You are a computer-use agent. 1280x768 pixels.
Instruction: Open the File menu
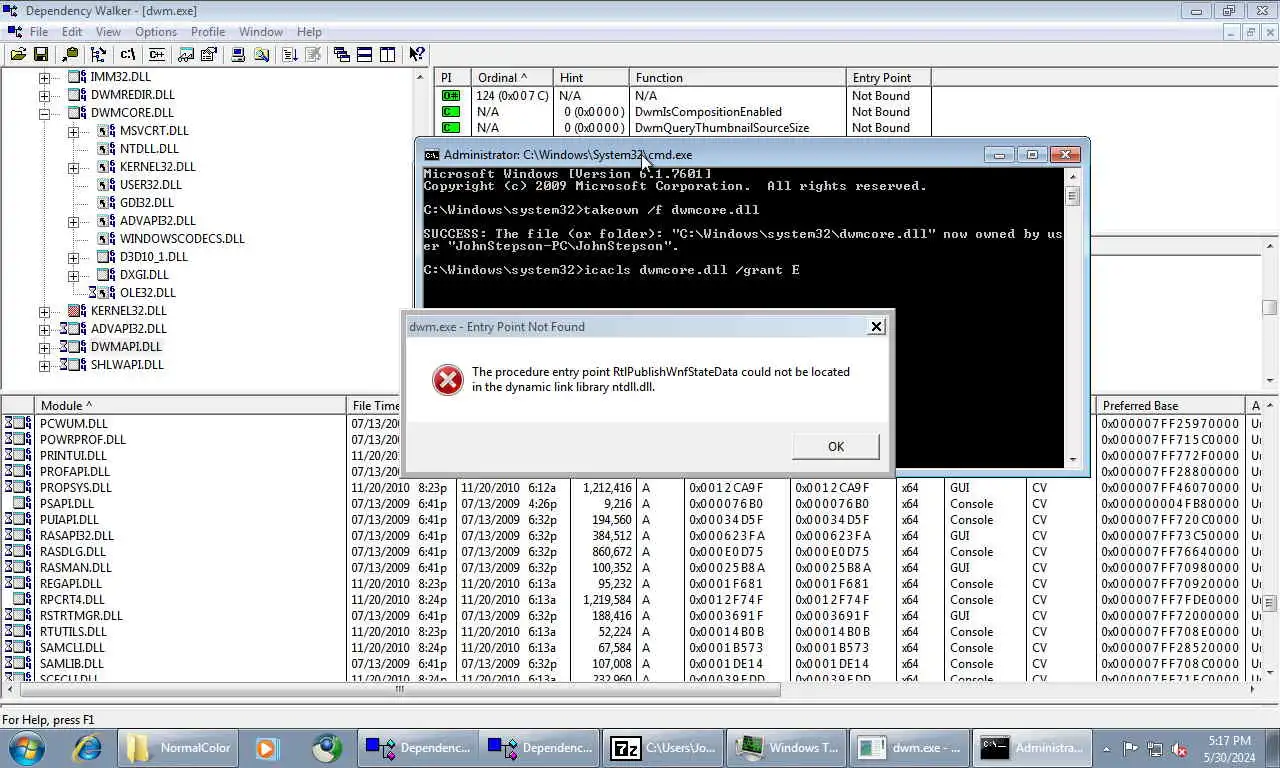pyautogui.click(x=39, y=32)
